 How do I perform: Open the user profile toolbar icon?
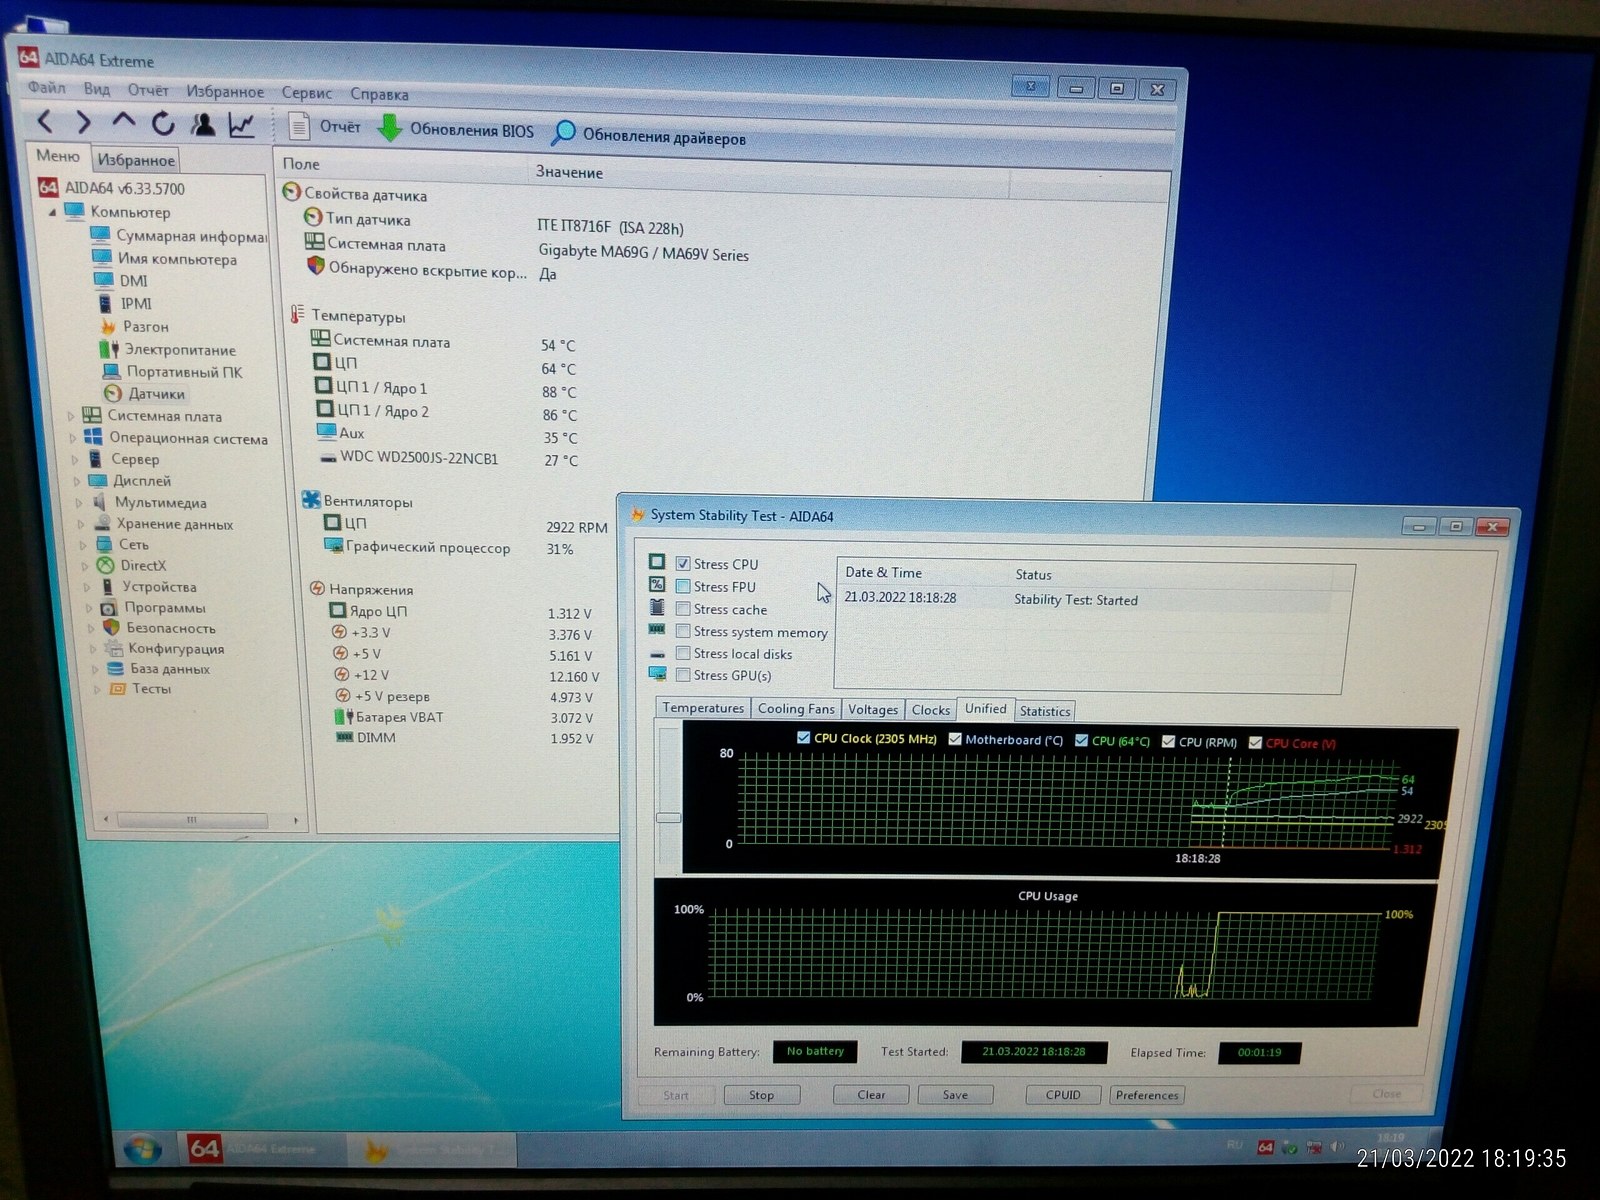coord(203,124)
